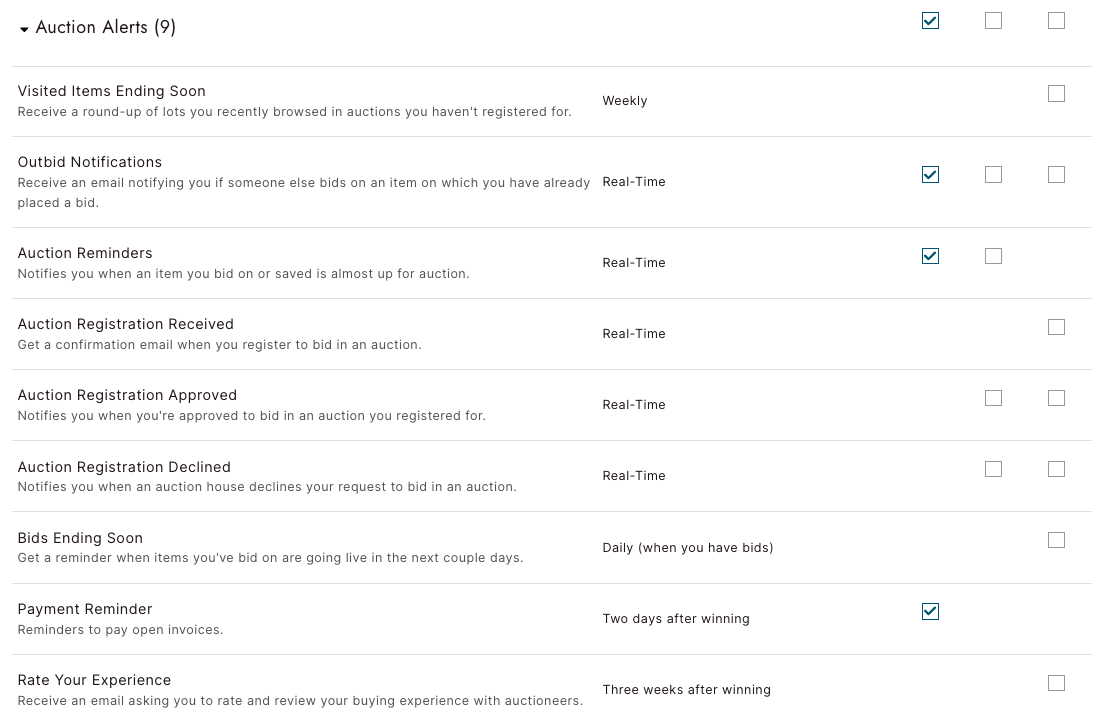Uncheck the checked box in Auction Alerts header
The image size is (1095, 720).
click(930, 21)
